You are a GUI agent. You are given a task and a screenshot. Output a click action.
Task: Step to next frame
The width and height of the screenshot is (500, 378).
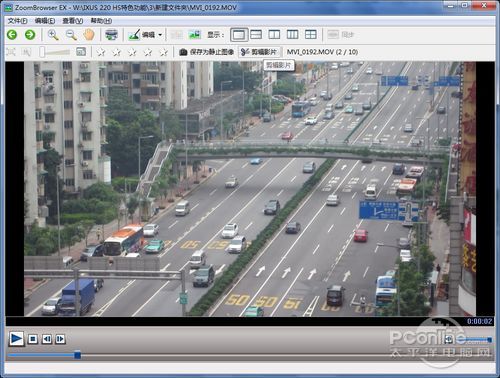[60, 339]
